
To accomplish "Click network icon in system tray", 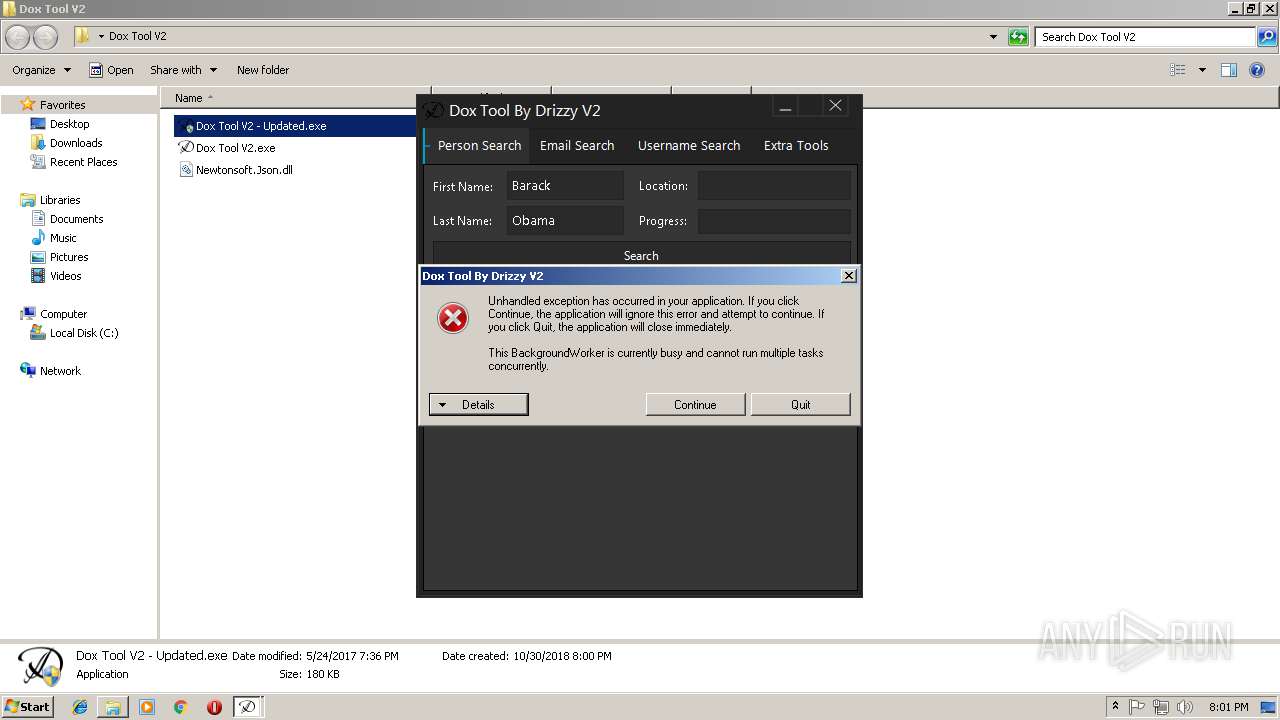I will tap(1161, 707).
